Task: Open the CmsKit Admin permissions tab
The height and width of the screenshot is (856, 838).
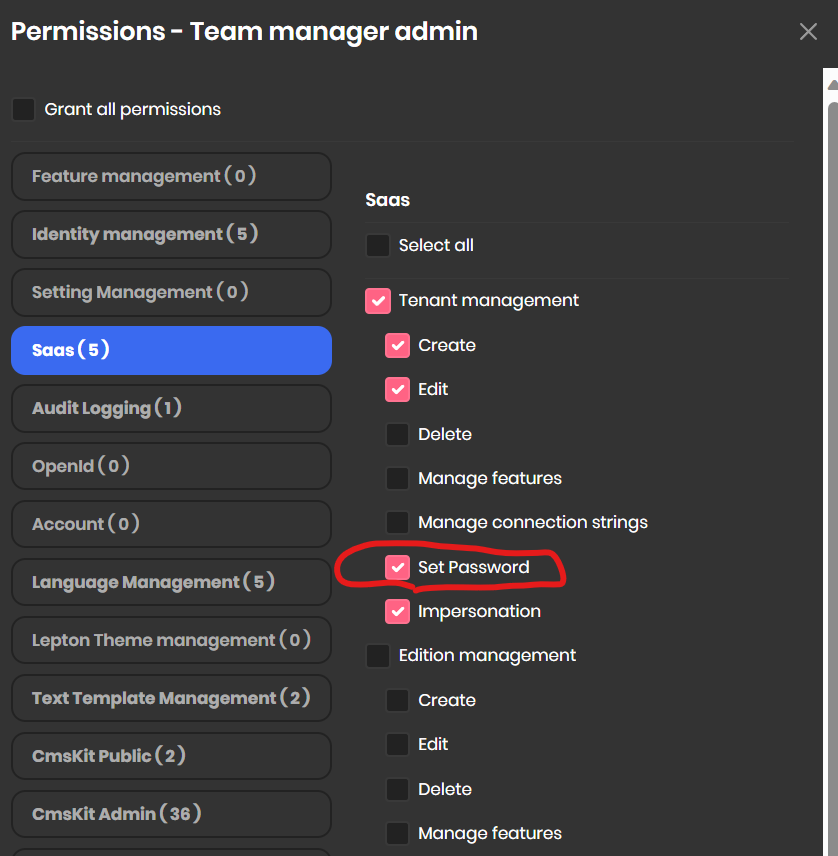Action: (171, 815)
